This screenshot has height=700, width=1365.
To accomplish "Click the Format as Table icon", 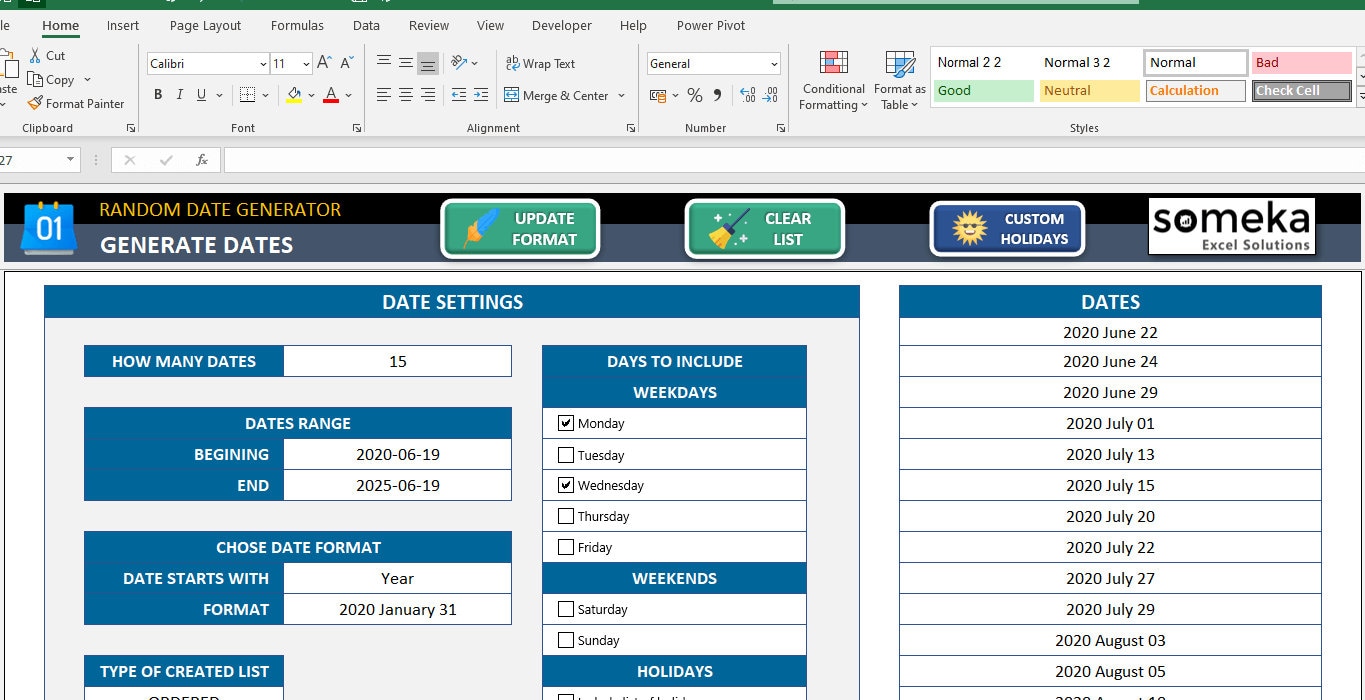I will pyautogui.click(x=897, y=80).
